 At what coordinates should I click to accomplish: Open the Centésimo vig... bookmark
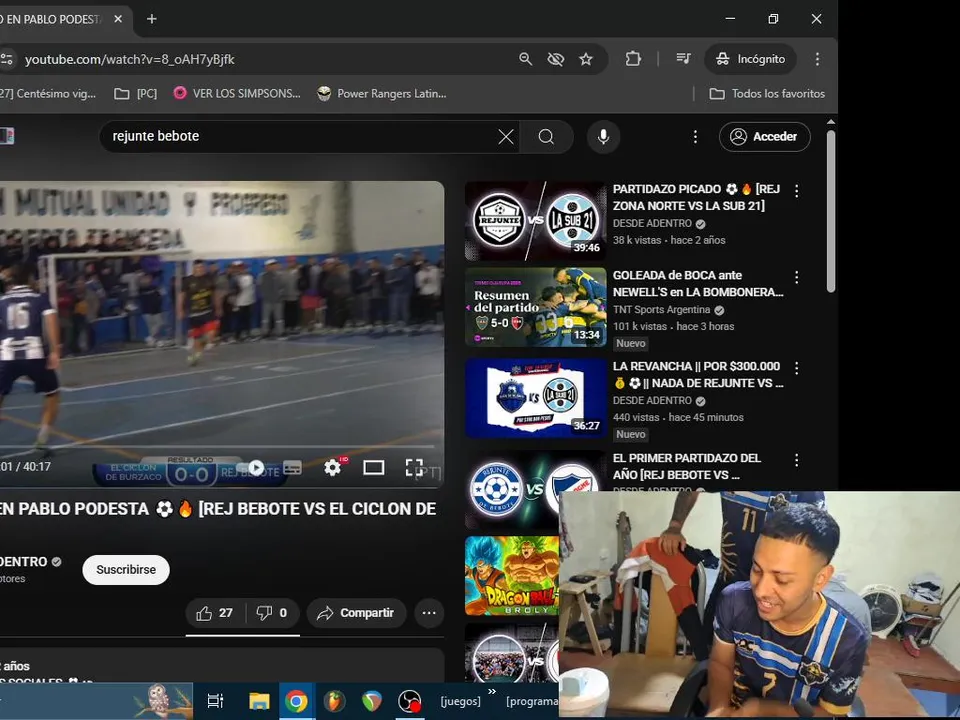(x=49, y=94)
